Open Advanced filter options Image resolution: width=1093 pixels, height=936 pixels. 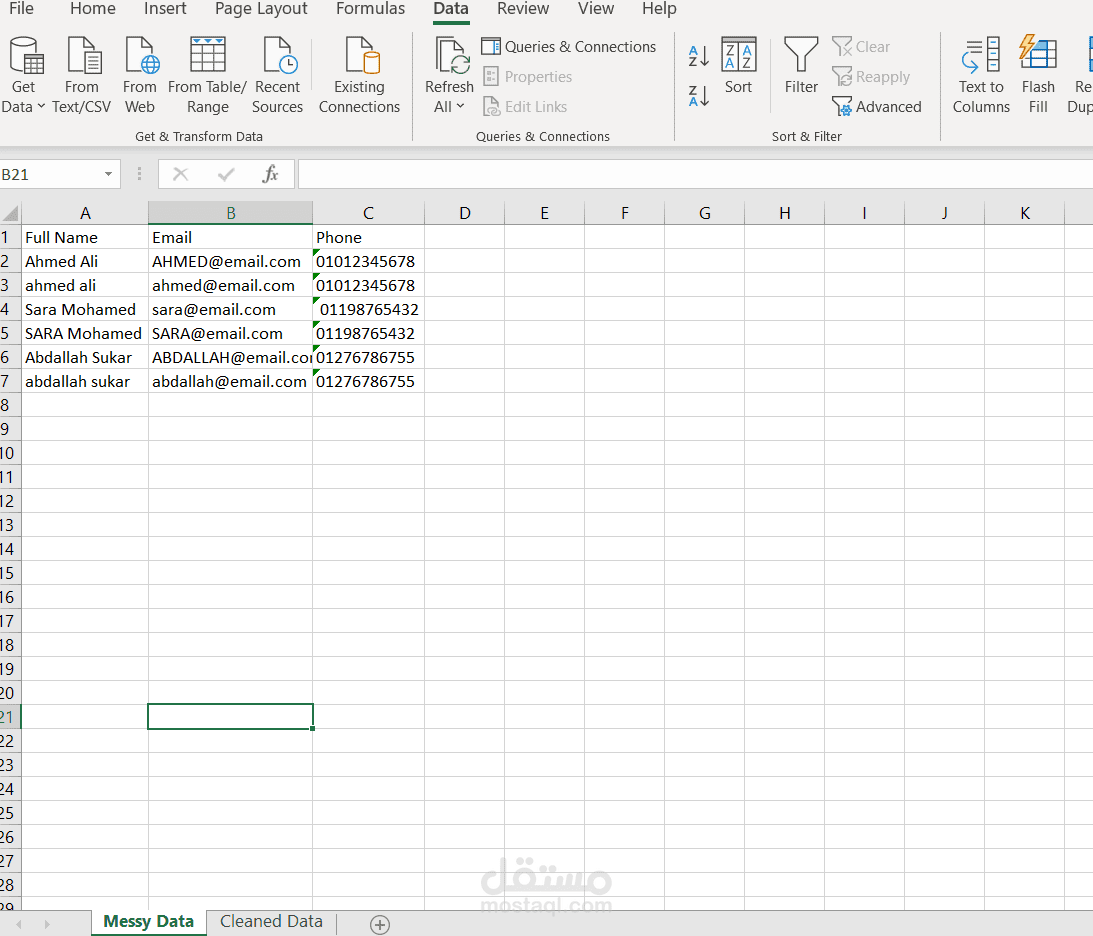tap(878, 106)
